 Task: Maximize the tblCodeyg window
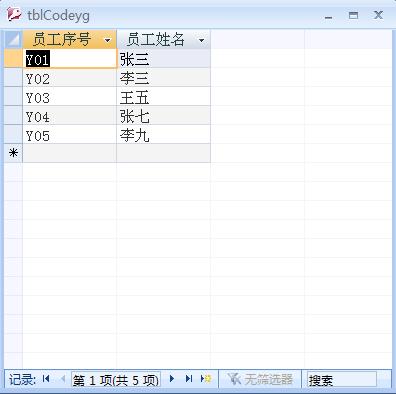click(x=353, y=15)
